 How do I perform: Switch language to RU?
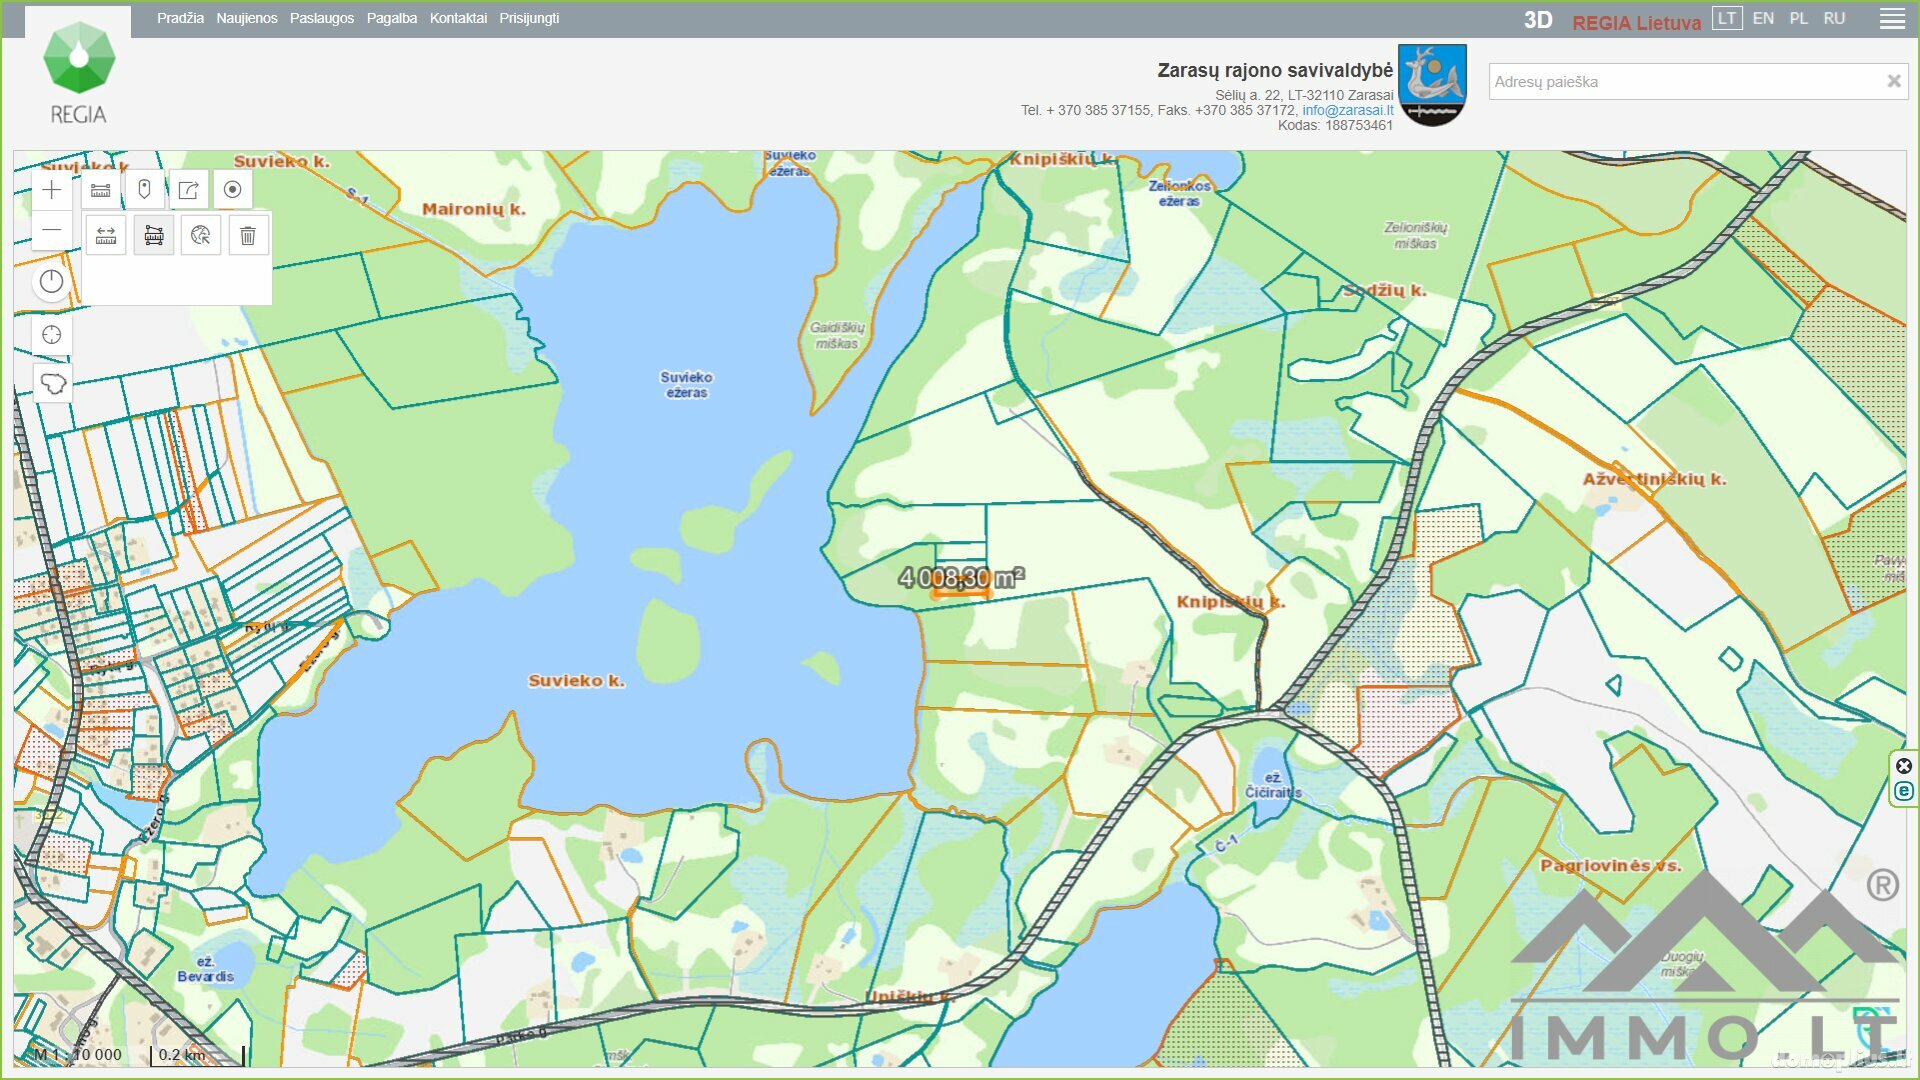[1834, 18]
